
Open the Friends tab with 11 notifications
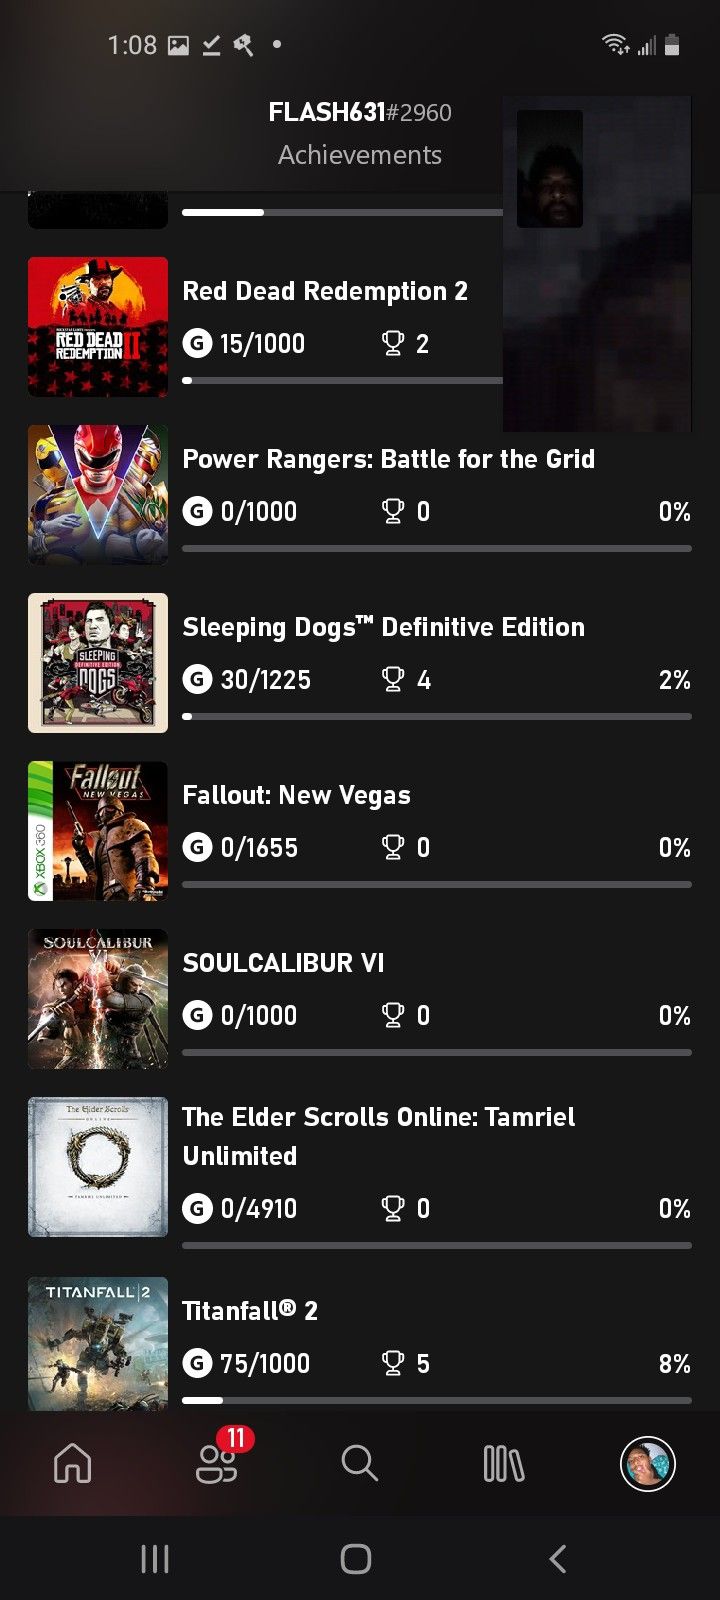216,1464
